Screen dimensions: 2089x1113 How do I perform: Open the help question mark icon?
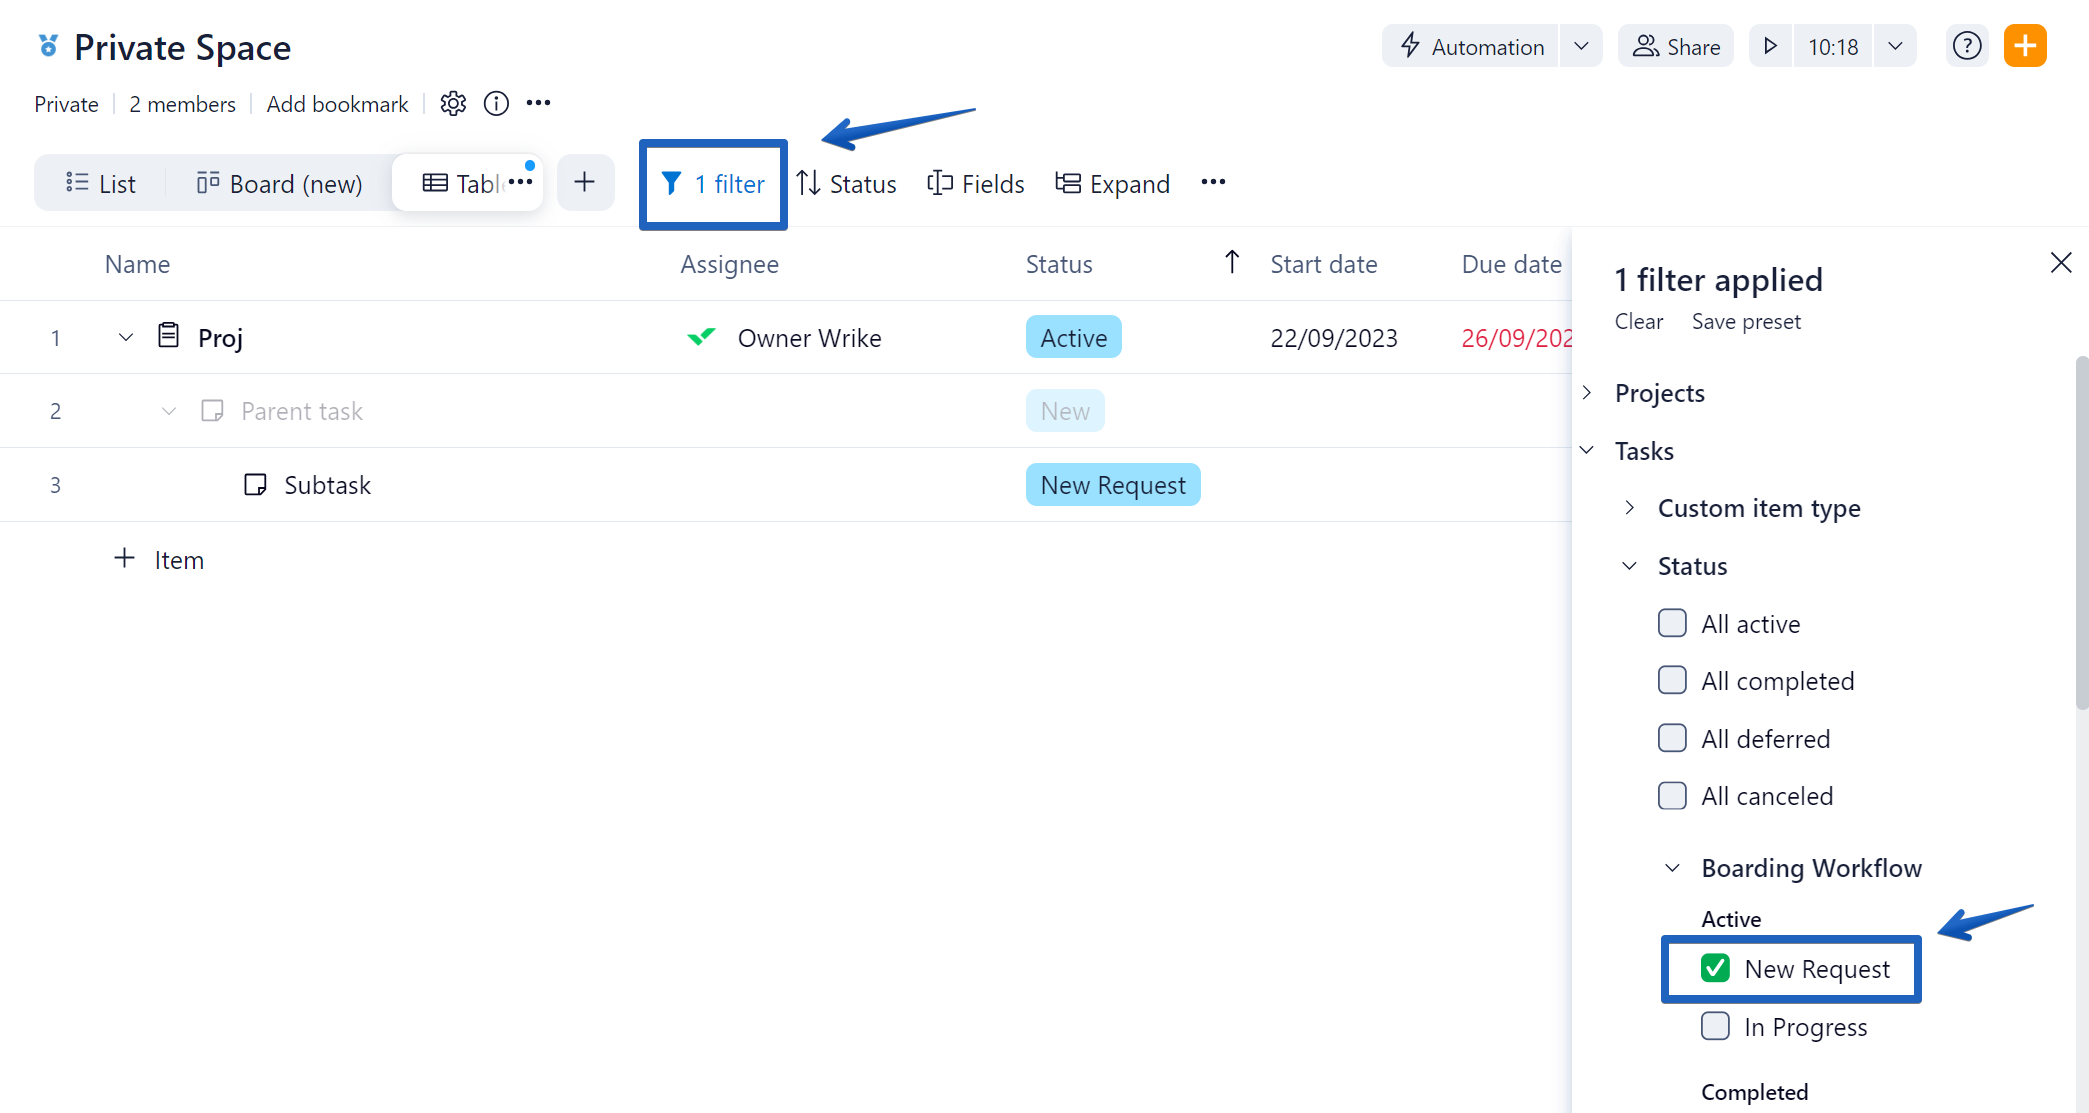click(1966, 46)
